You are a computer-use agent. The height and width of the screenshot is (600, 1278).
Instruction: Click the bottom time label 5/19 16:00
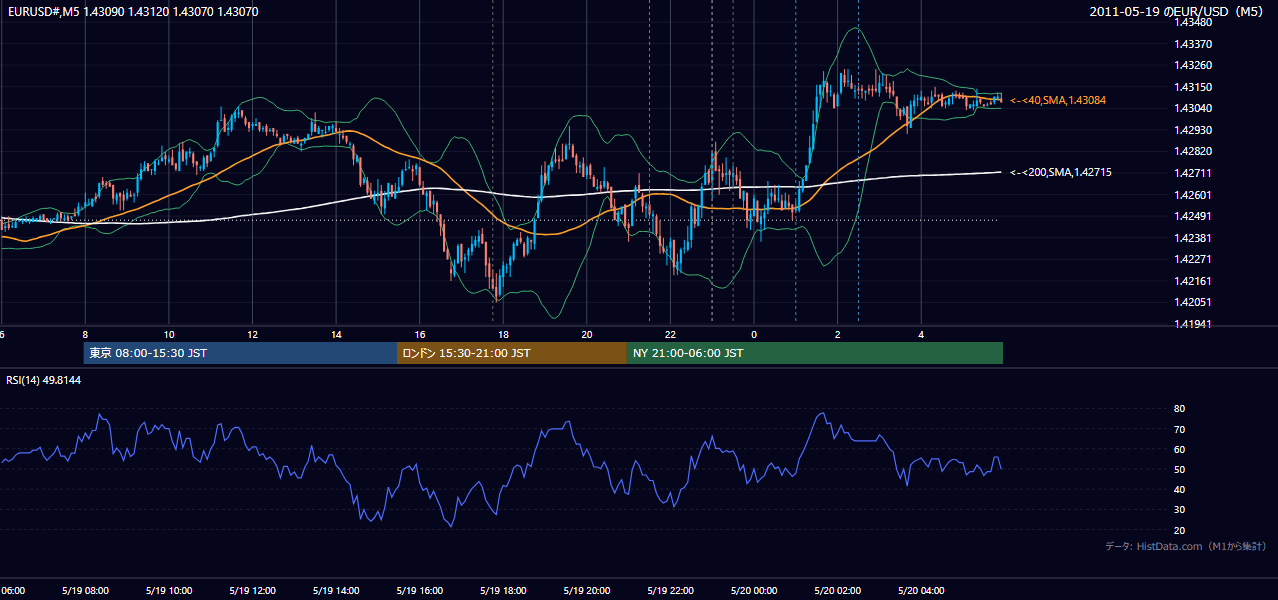click(420, 590)
